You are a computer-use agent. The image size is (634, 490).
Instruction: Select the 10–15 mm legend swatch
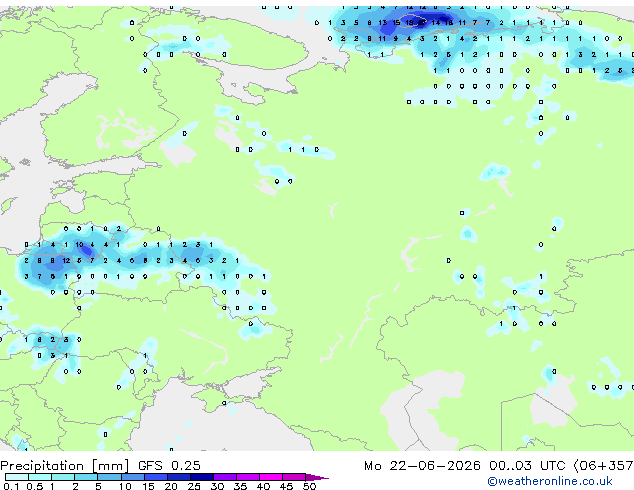132,477
